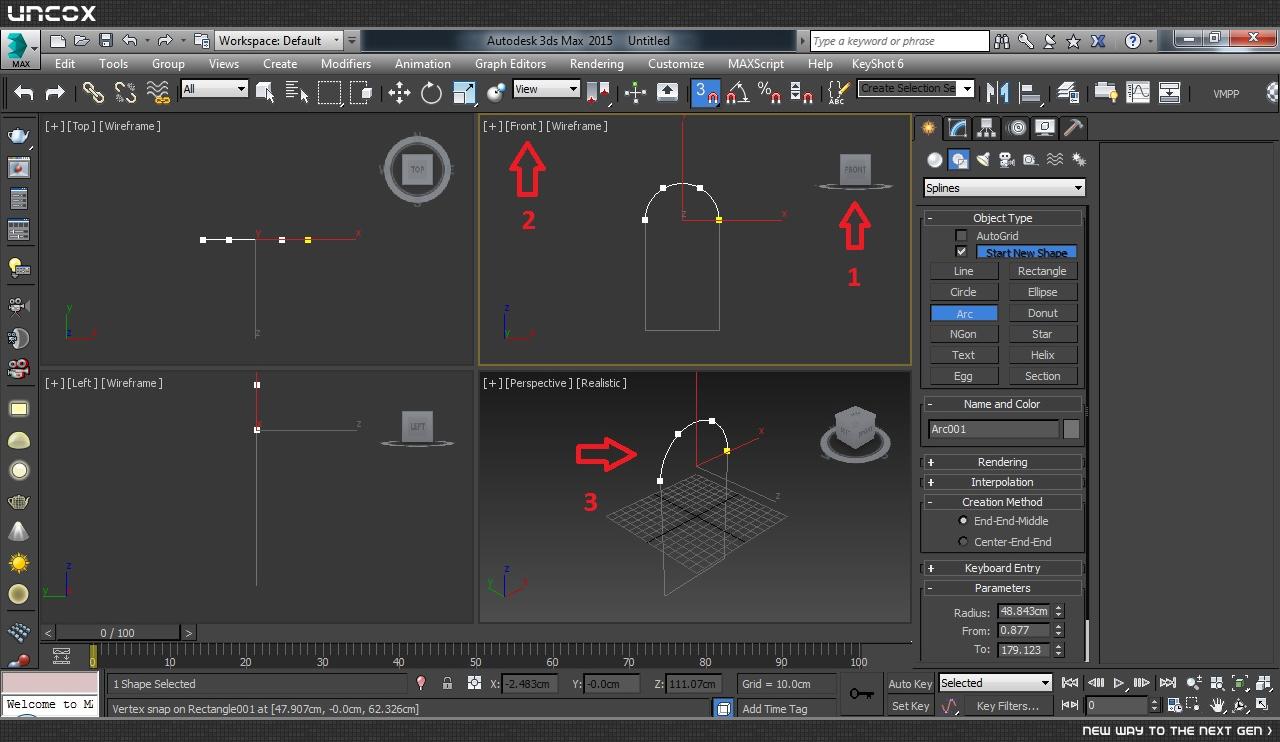The height and width of the screenshot is (742, 1280).
Task: Click the Redo arrow in main toolbar
Action: point(56,93)
